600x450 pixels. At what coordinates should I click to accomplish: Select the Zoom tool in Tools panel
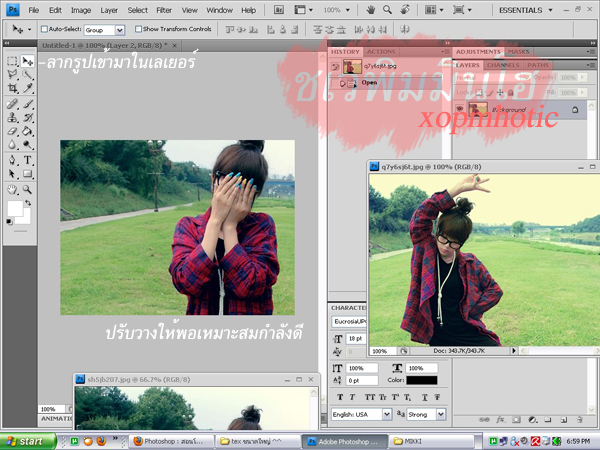[x=28, y=189]
